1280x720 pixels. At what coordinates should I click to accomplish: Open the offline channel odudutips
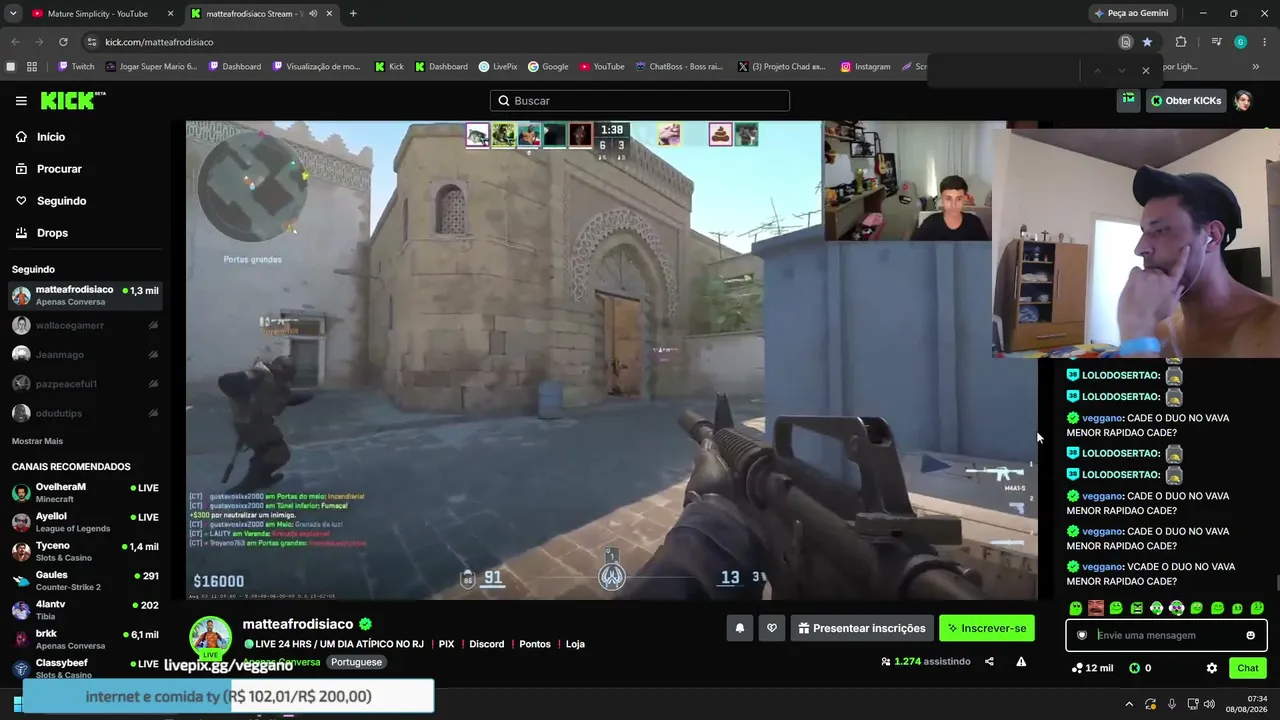(85, 413)
